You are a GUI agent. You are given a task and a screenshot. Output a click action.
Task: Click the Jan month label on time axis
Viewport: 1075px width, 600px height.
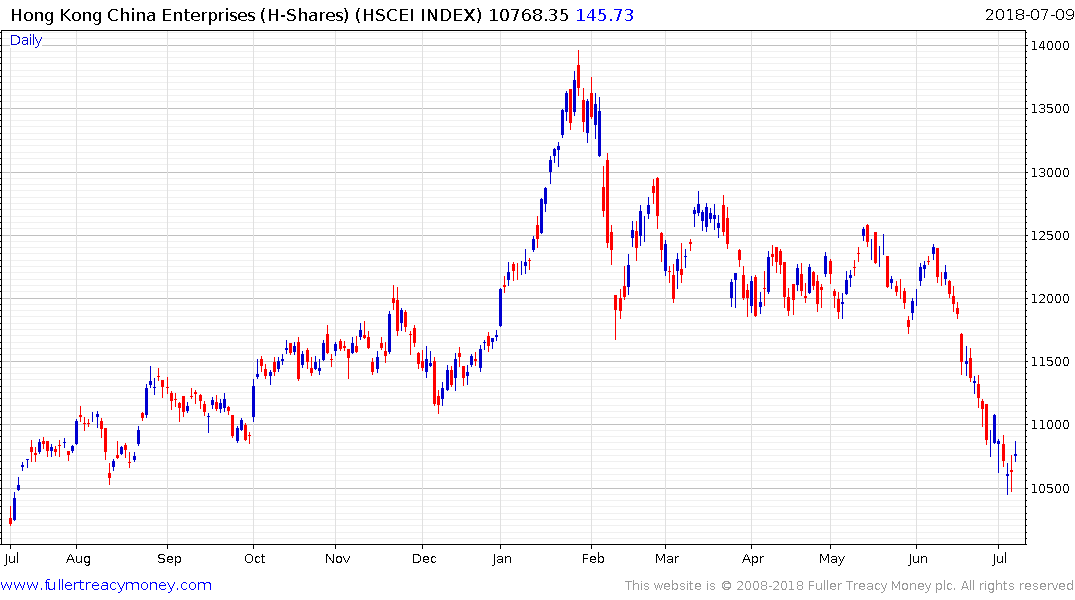point(502,559)
